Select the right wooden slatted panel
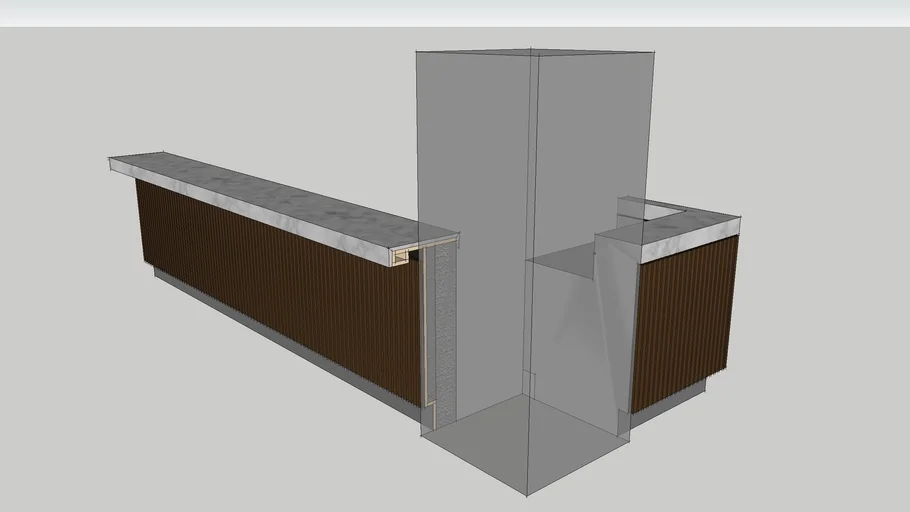Viewport: 910px width, 512px height. pyautogui.click(x=685, y=320)
